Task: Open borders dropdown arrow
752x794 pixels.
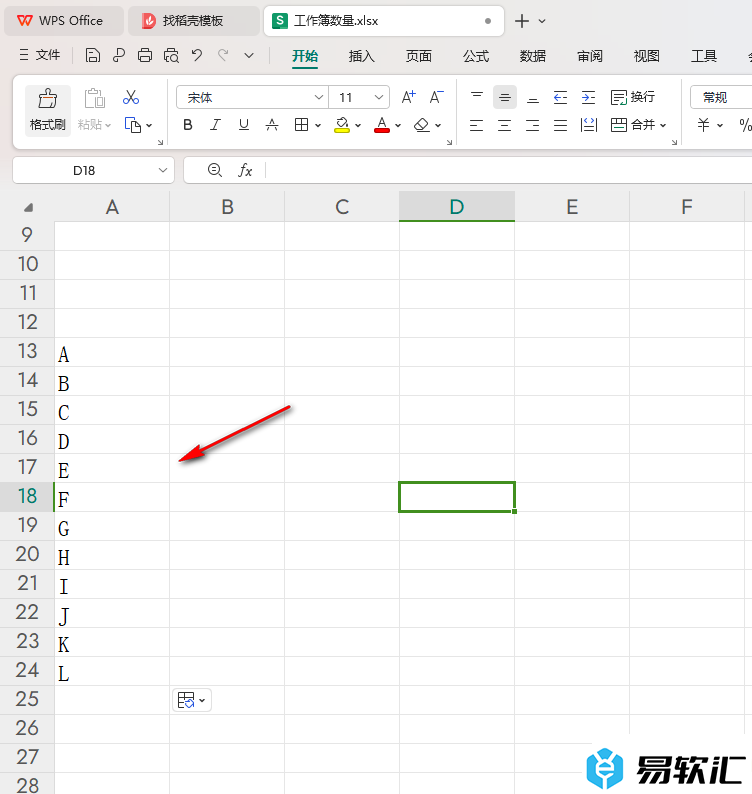Action: [x=318, y=125]
